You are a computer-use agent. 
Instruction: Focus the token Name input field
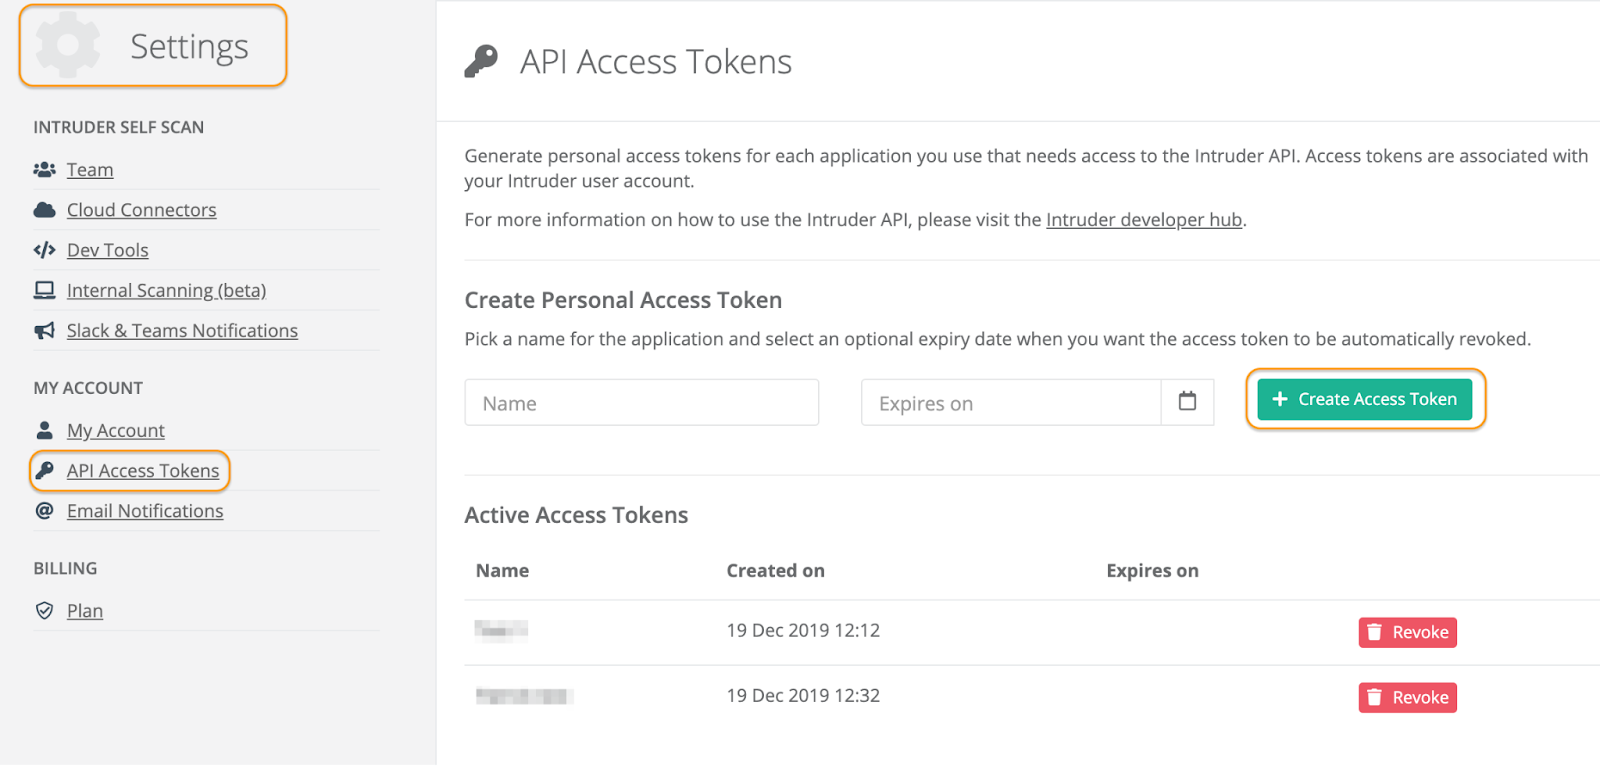point(641,403)
